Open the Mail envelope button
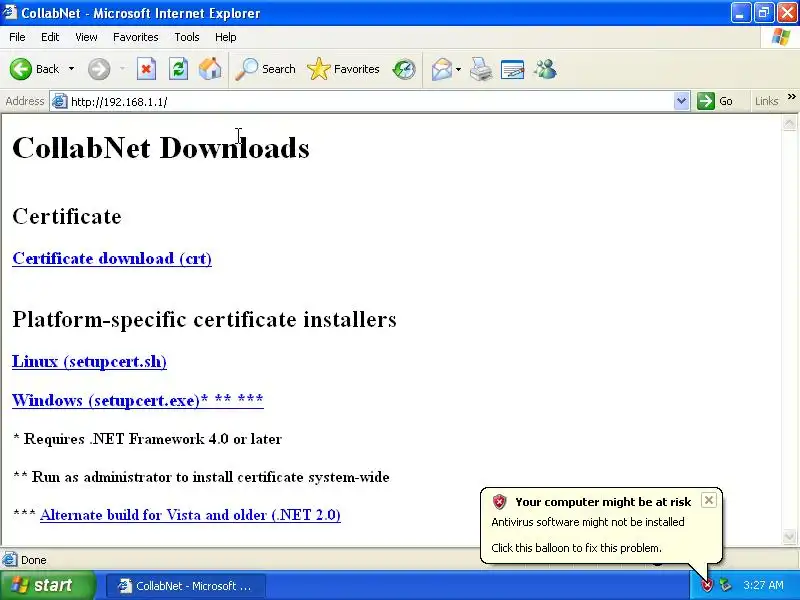800x600 pixels. tap(442, 69)
